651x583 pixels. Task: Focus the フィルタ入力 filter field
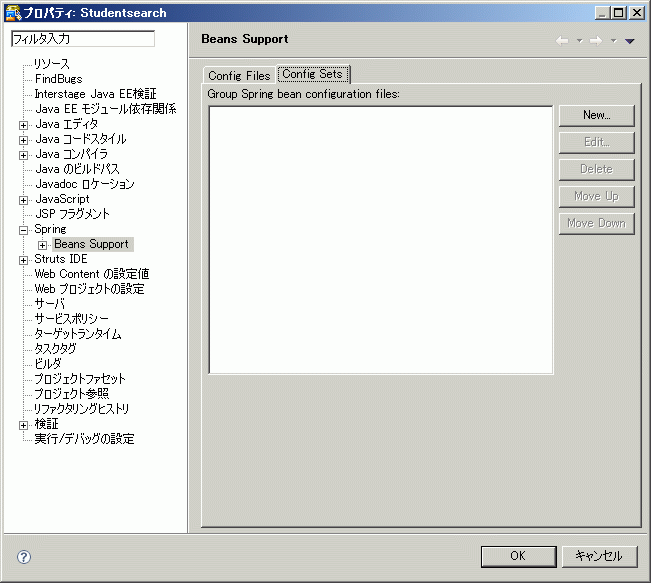(x=83, y=39)
